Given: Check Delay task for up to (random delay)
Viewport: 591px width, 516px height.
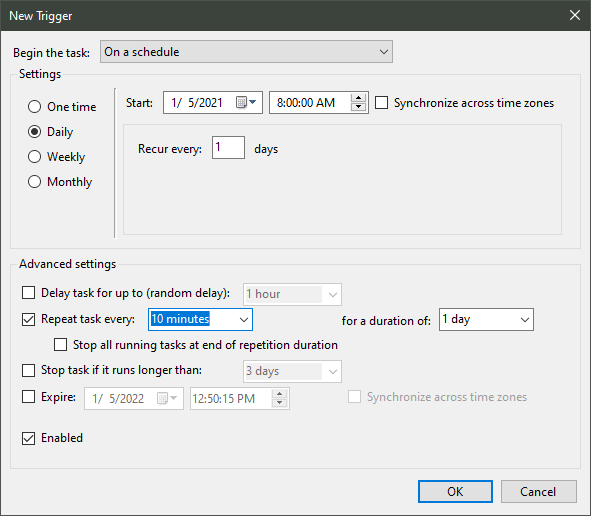Looking at the screenshot, I should [28, 292].
